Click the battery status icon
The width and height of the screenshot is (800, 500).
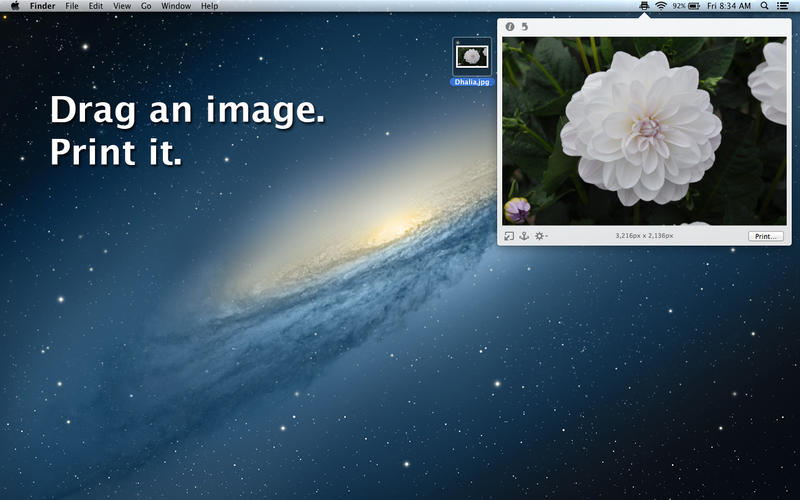(693, 6)
